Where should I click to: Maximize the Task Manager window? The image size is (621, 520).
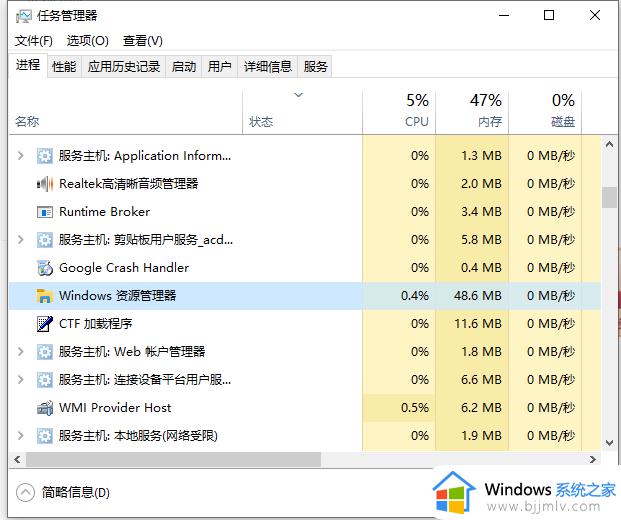[x=549, y=15]
